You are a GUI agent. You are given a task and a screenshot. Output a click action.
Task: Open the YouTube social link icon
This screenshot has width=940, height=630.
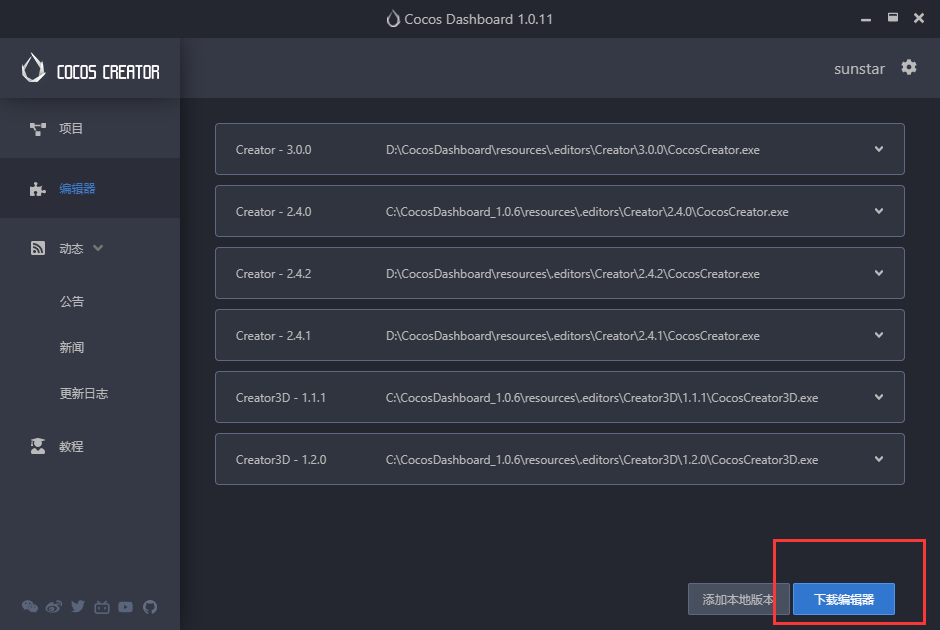click(125, 607)
